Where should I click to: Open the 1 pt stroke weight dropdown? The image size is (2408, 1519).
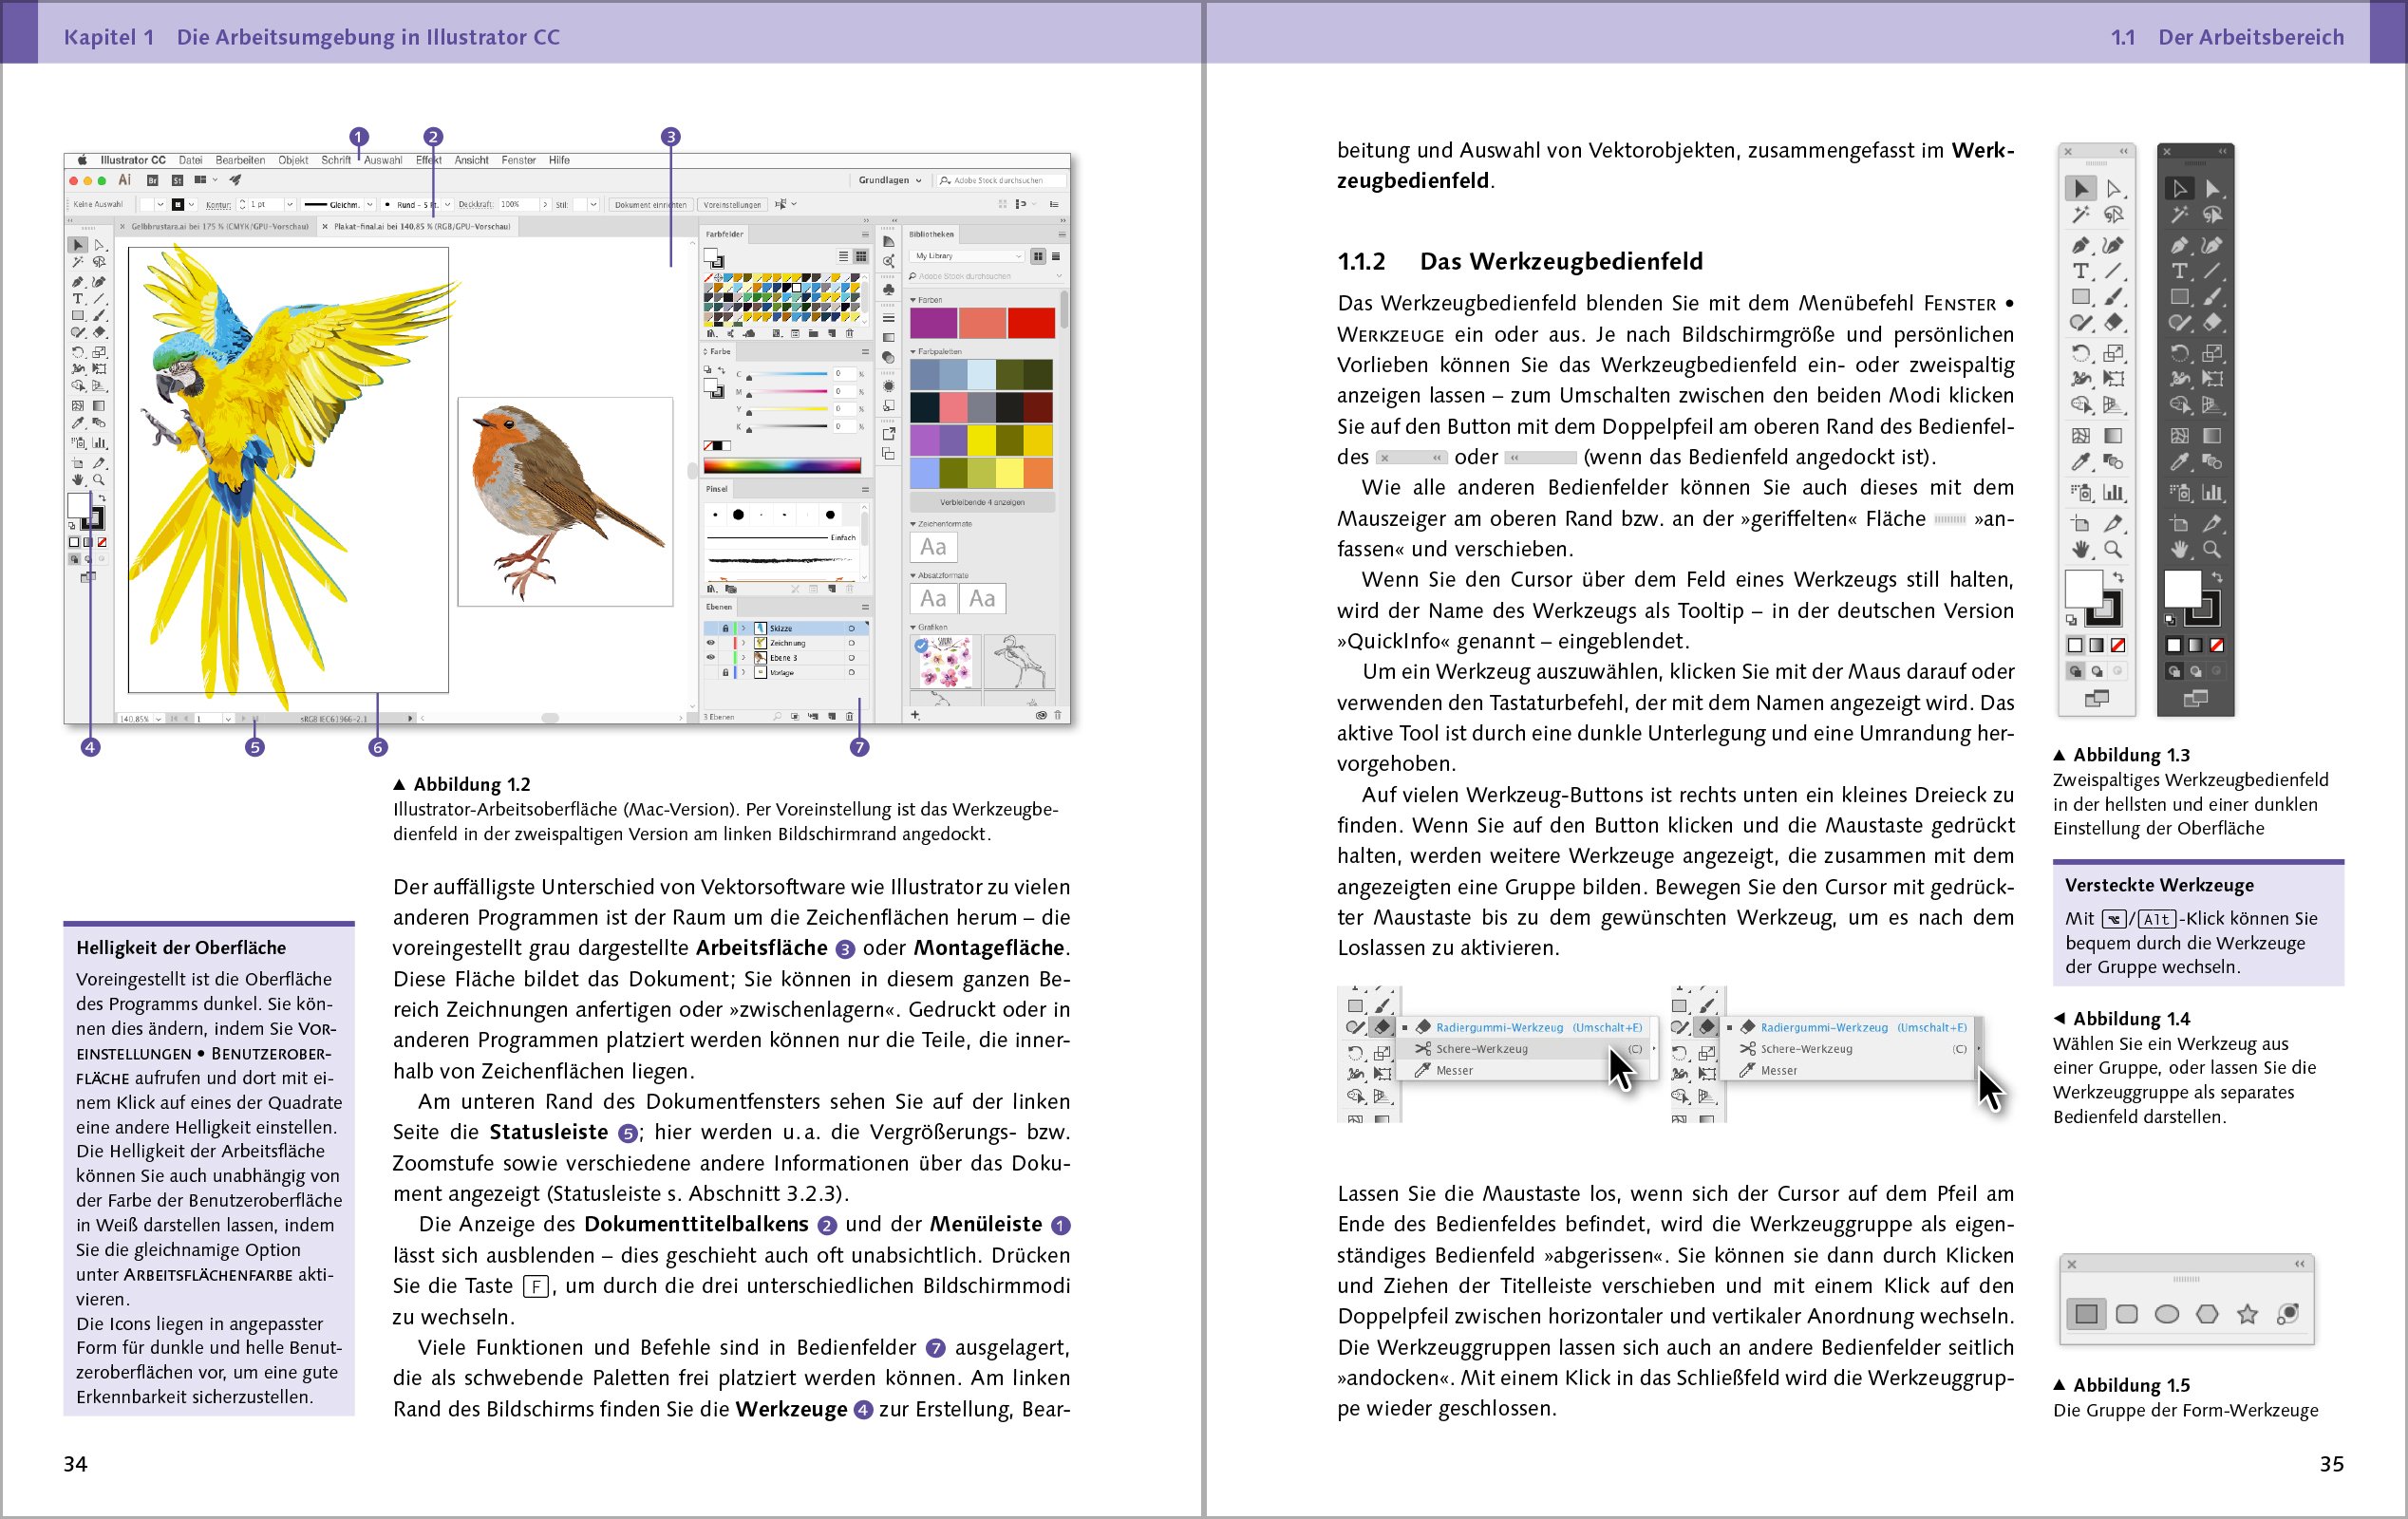coord(289,205)
